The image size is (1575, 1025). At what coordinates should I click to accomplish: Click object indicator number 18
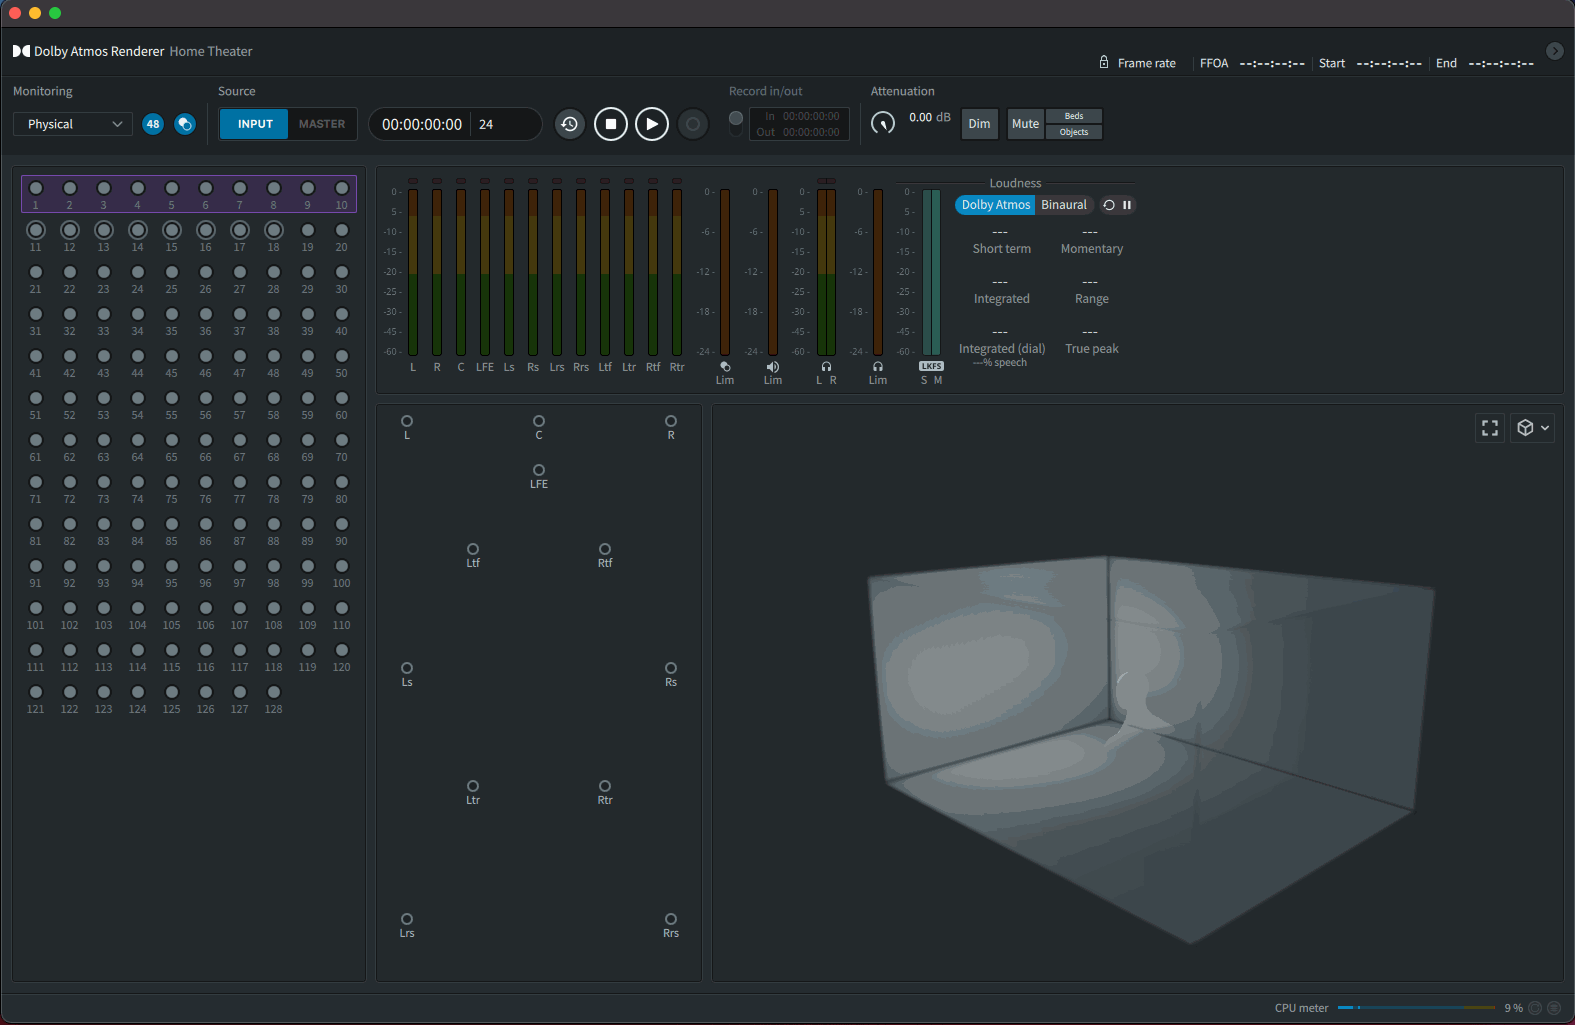pyautogui.click(x=274, y=230)
